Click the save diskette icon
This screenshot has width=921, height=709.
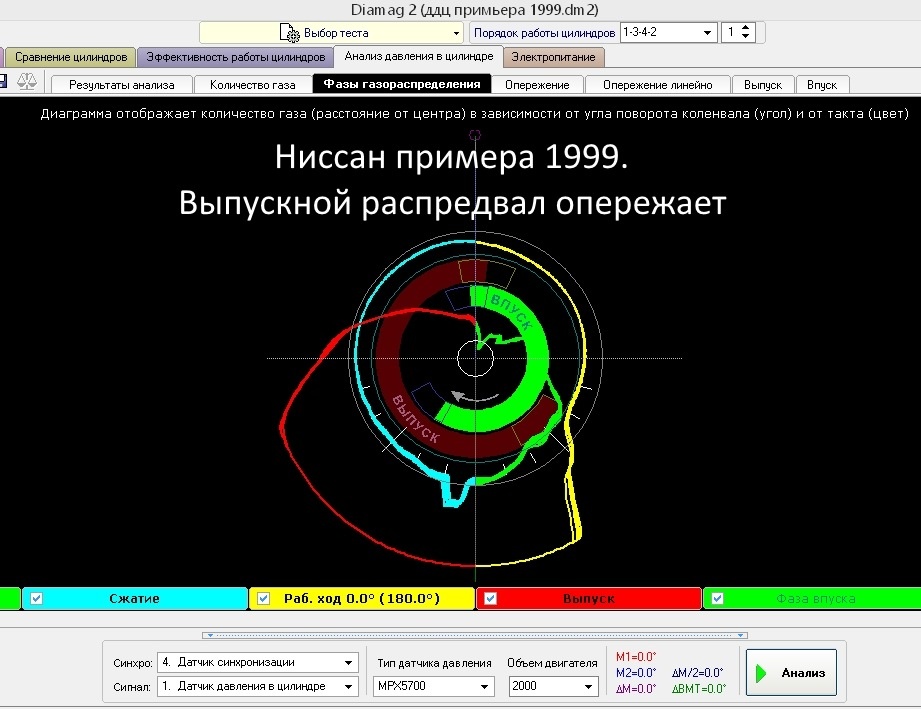coord(3,81)
